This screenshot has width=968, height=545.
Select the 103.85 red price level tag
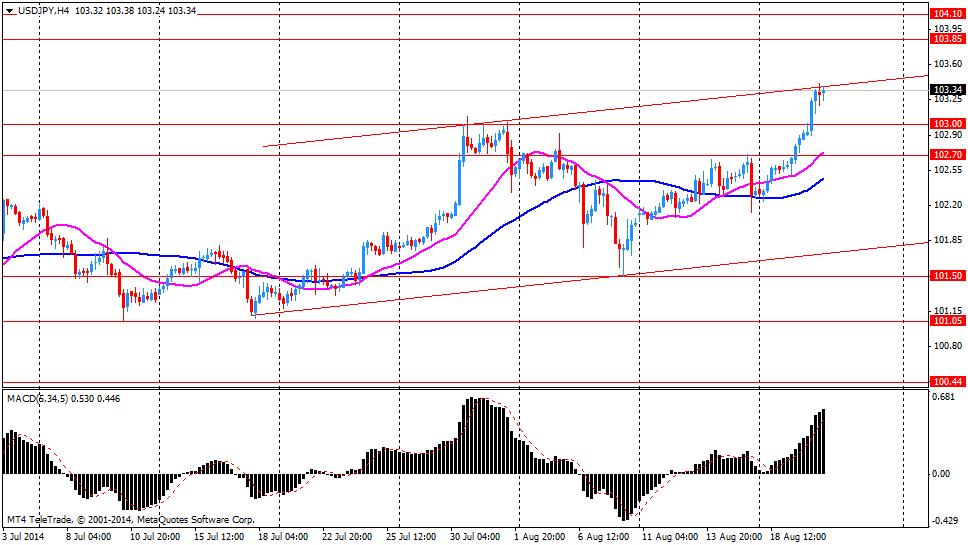pyautogui.click(x=946, y=39)
